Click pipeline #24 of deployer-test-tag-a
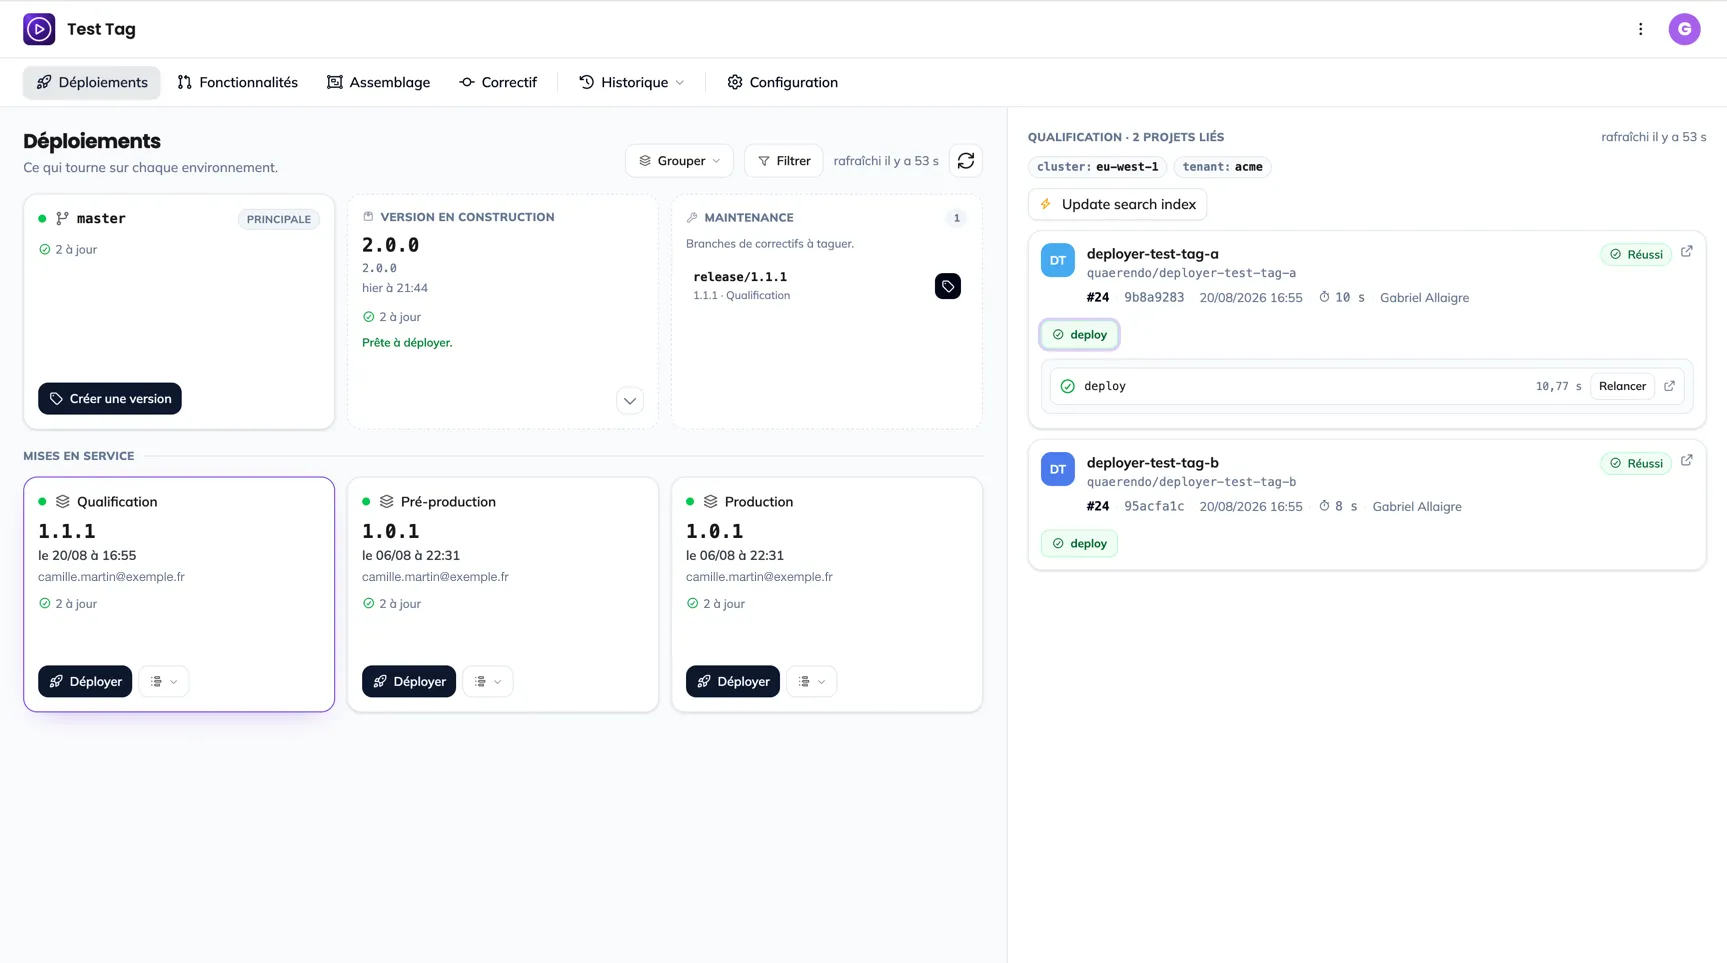This screenshot has height=963, width=1727. coord(1098,298)
